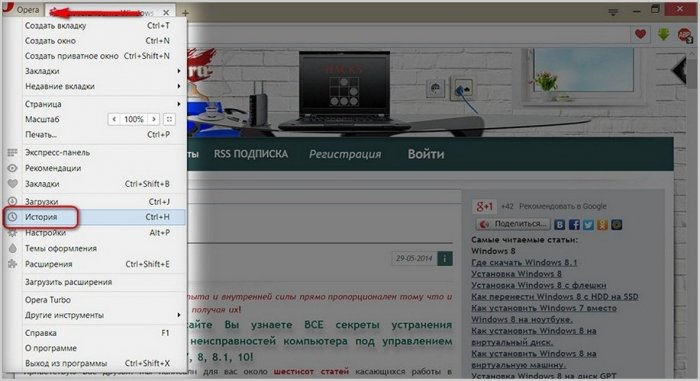Share via Facebook icon
The height and width of the screenshot is (381, 700).
tap(574, 225)
